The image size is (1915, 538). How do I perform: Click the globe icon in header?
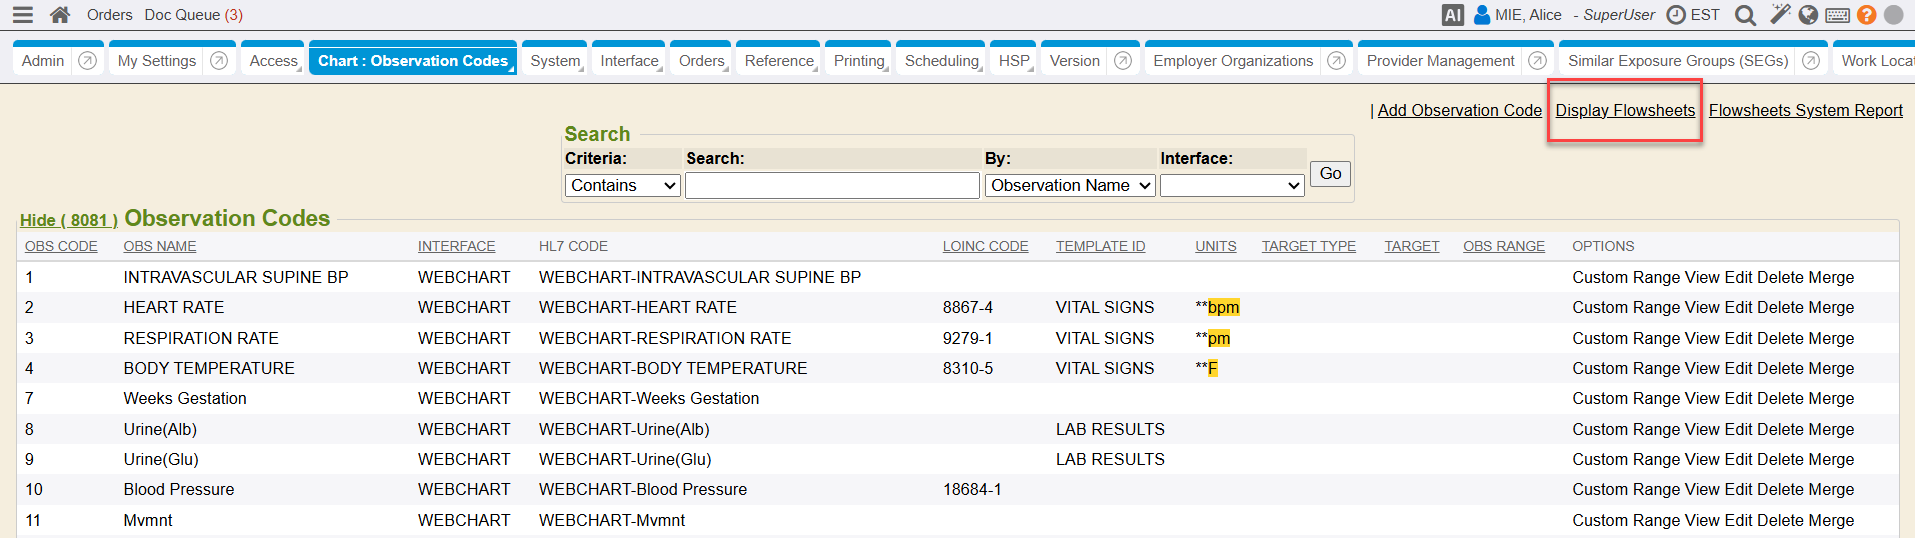(x=1808, y=15)
